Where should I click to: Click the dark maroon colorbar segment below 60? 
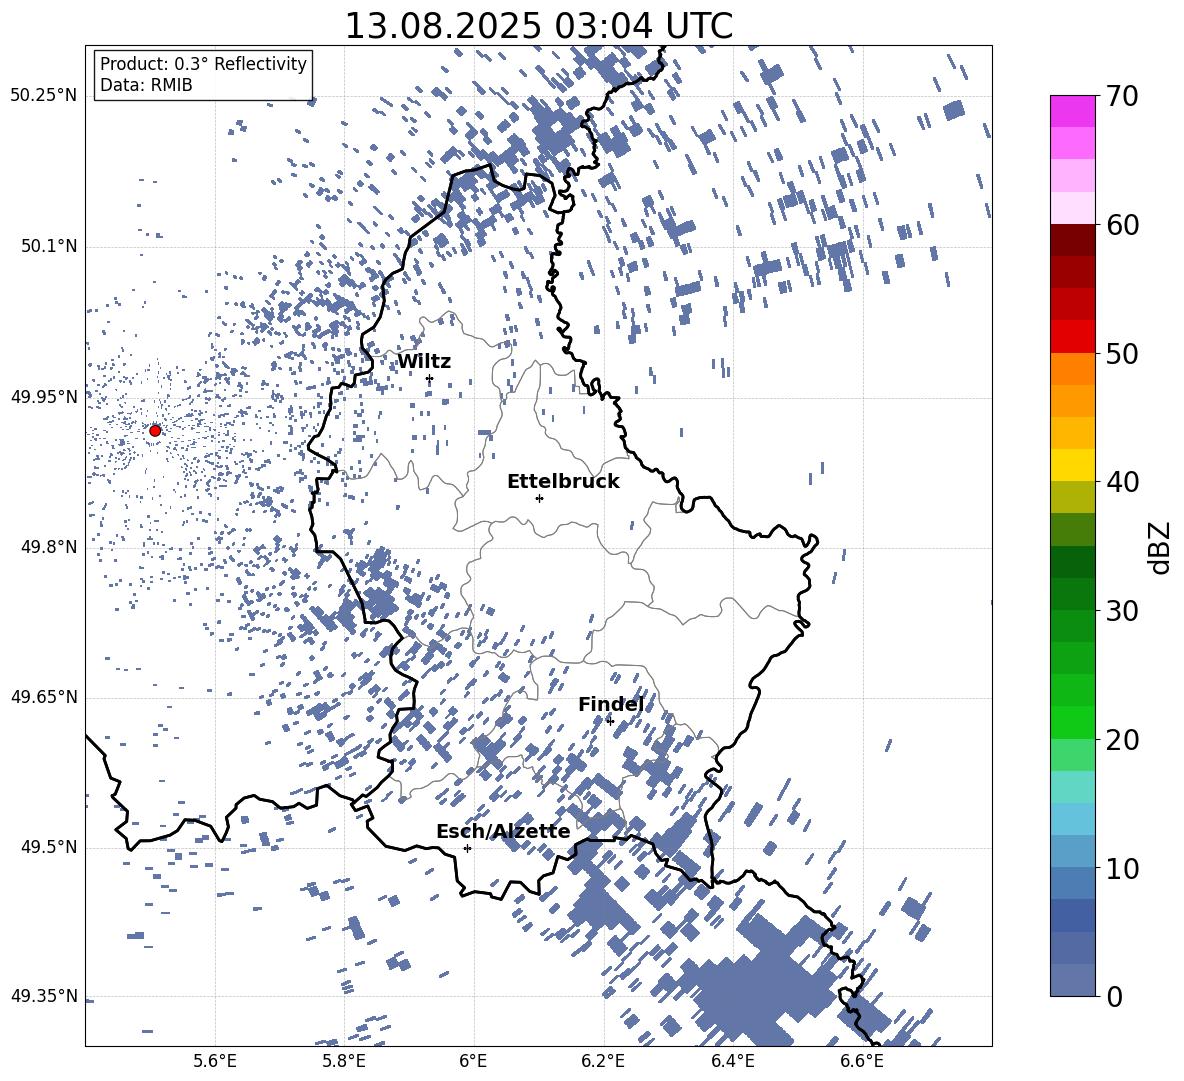click(x=1073, y=240)
